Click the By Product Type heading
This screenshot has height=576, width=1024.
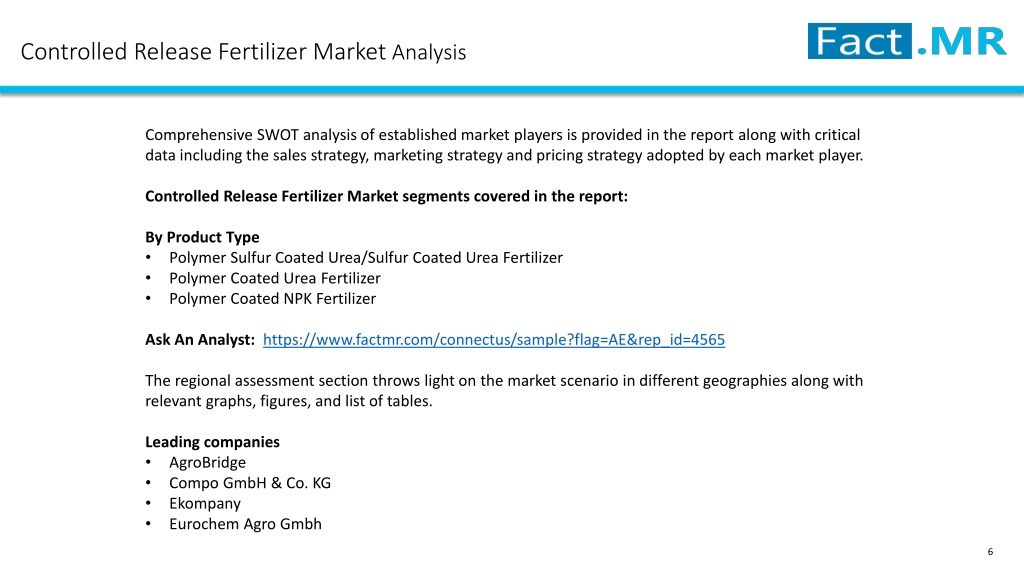point(202,237)
